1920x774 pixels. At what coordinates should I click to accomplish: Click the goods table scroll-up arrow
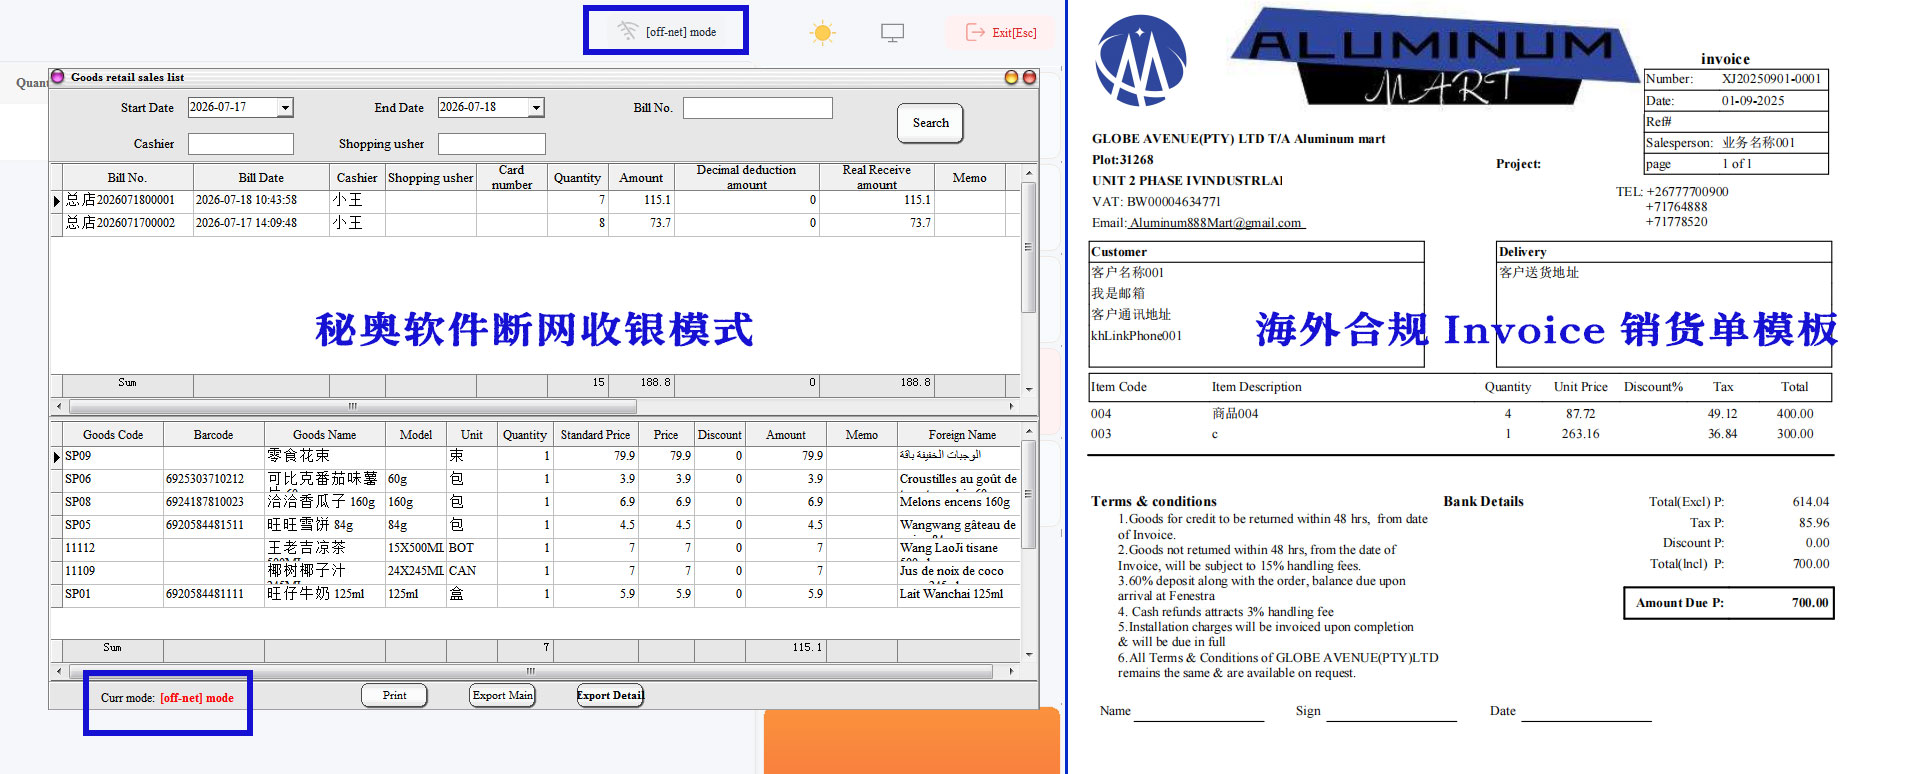pos(1028,430)
